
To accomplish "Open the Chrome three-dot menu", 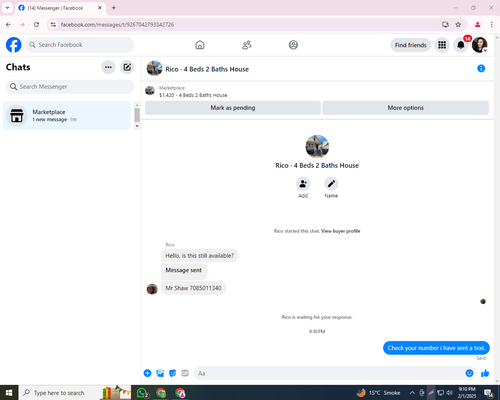I will 492,24.
